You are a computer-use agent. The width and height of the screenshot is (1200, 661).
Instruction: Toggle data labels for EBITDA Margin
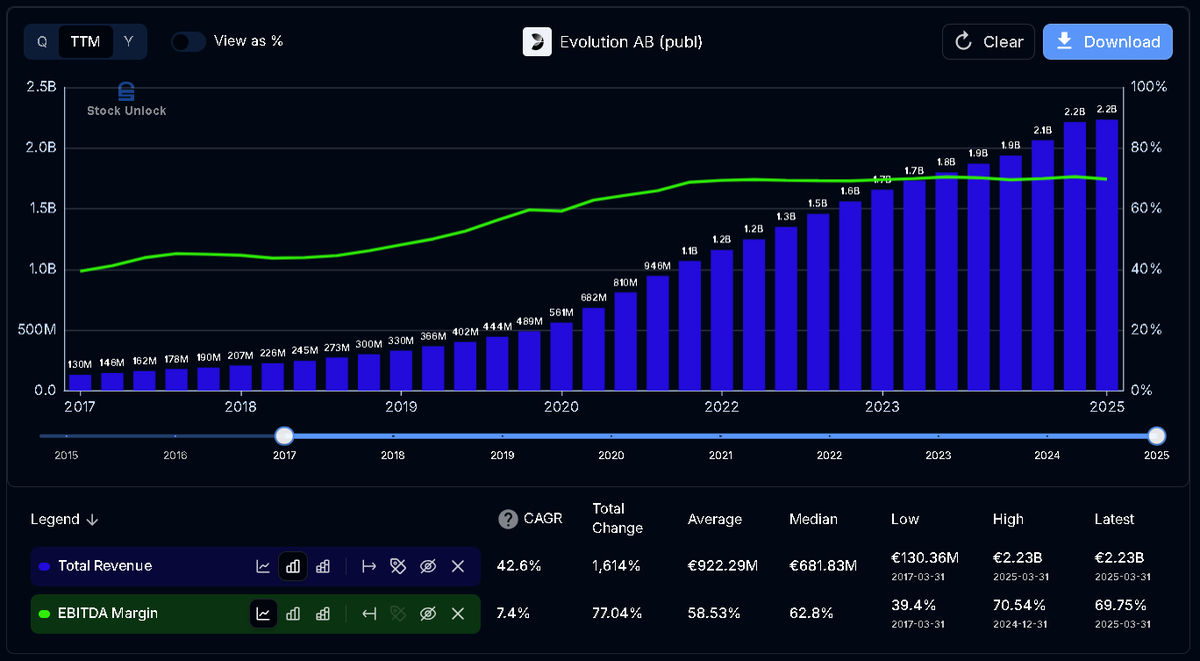398,613
